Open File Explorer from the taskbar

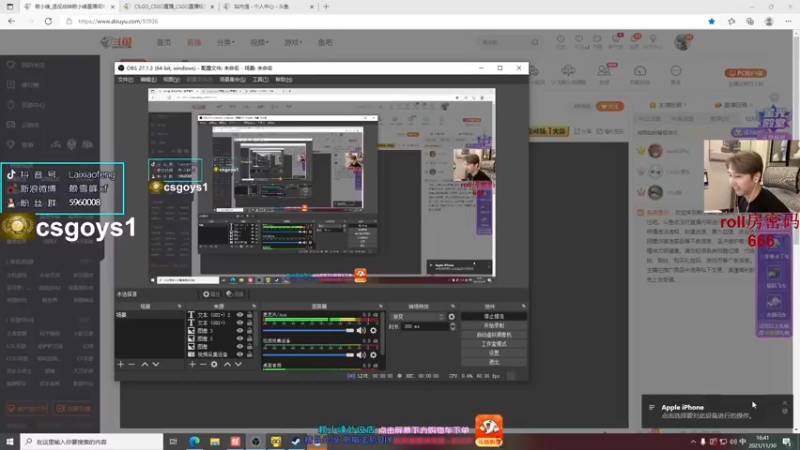click(215, 441)
